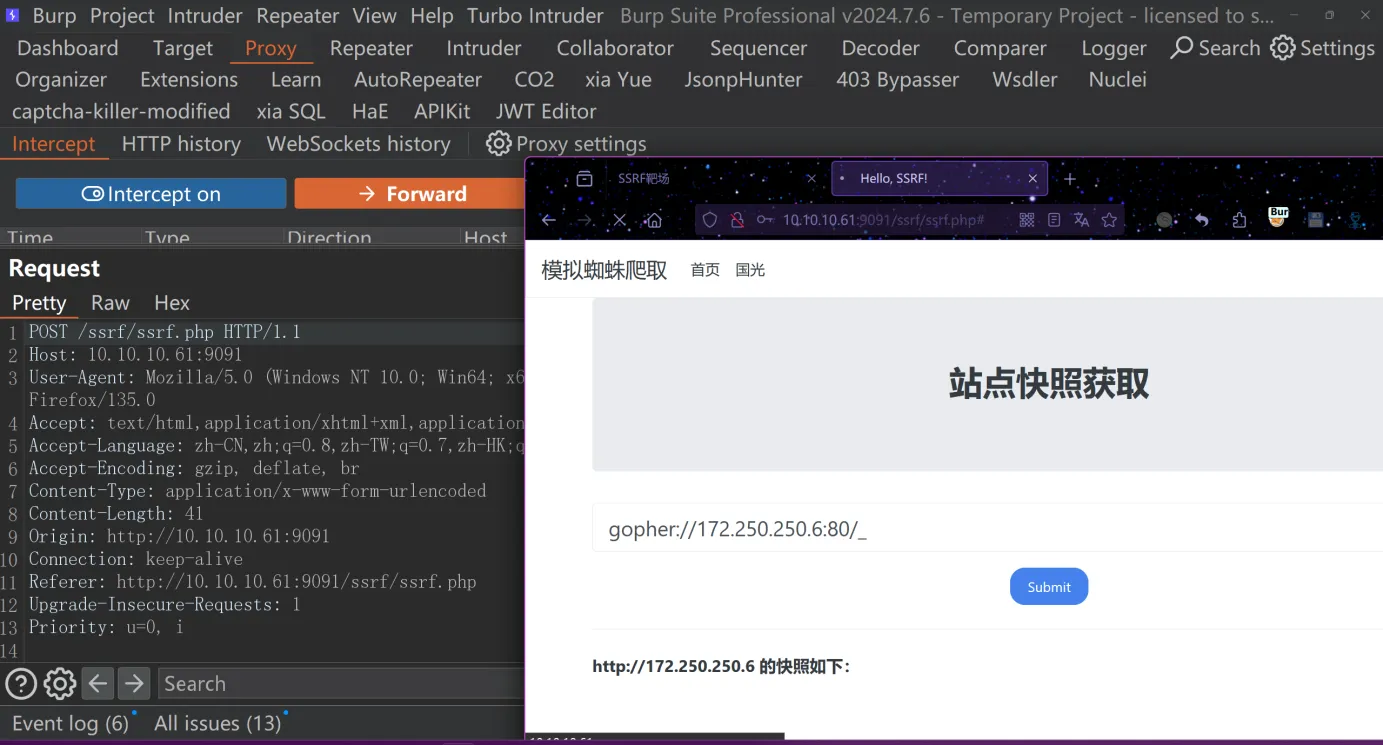The height and width of the screenshot is (745, 1383).
Task: Click the undo arrow toolbar icon in browser
Action: pyautogui.click(x=1202, y=220)
